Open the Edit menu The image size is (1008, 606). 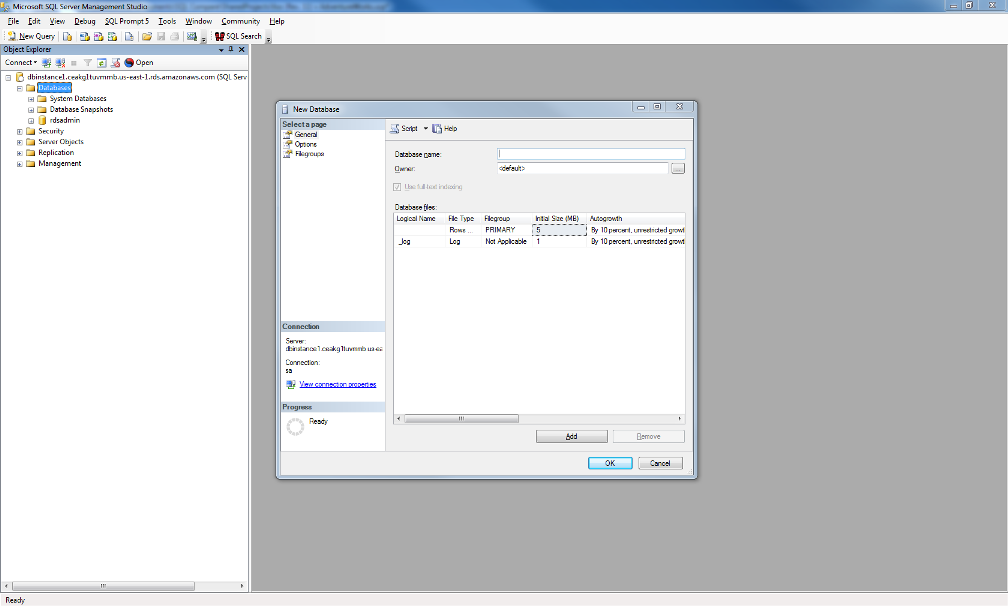(34, 21)
